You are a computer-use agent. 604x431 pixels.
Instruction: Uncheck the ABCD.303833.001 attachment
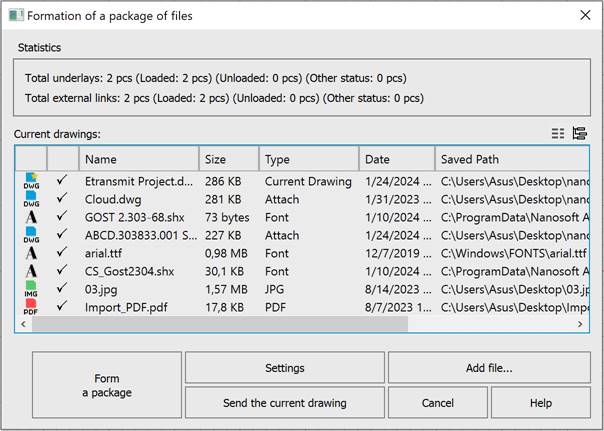62,234
